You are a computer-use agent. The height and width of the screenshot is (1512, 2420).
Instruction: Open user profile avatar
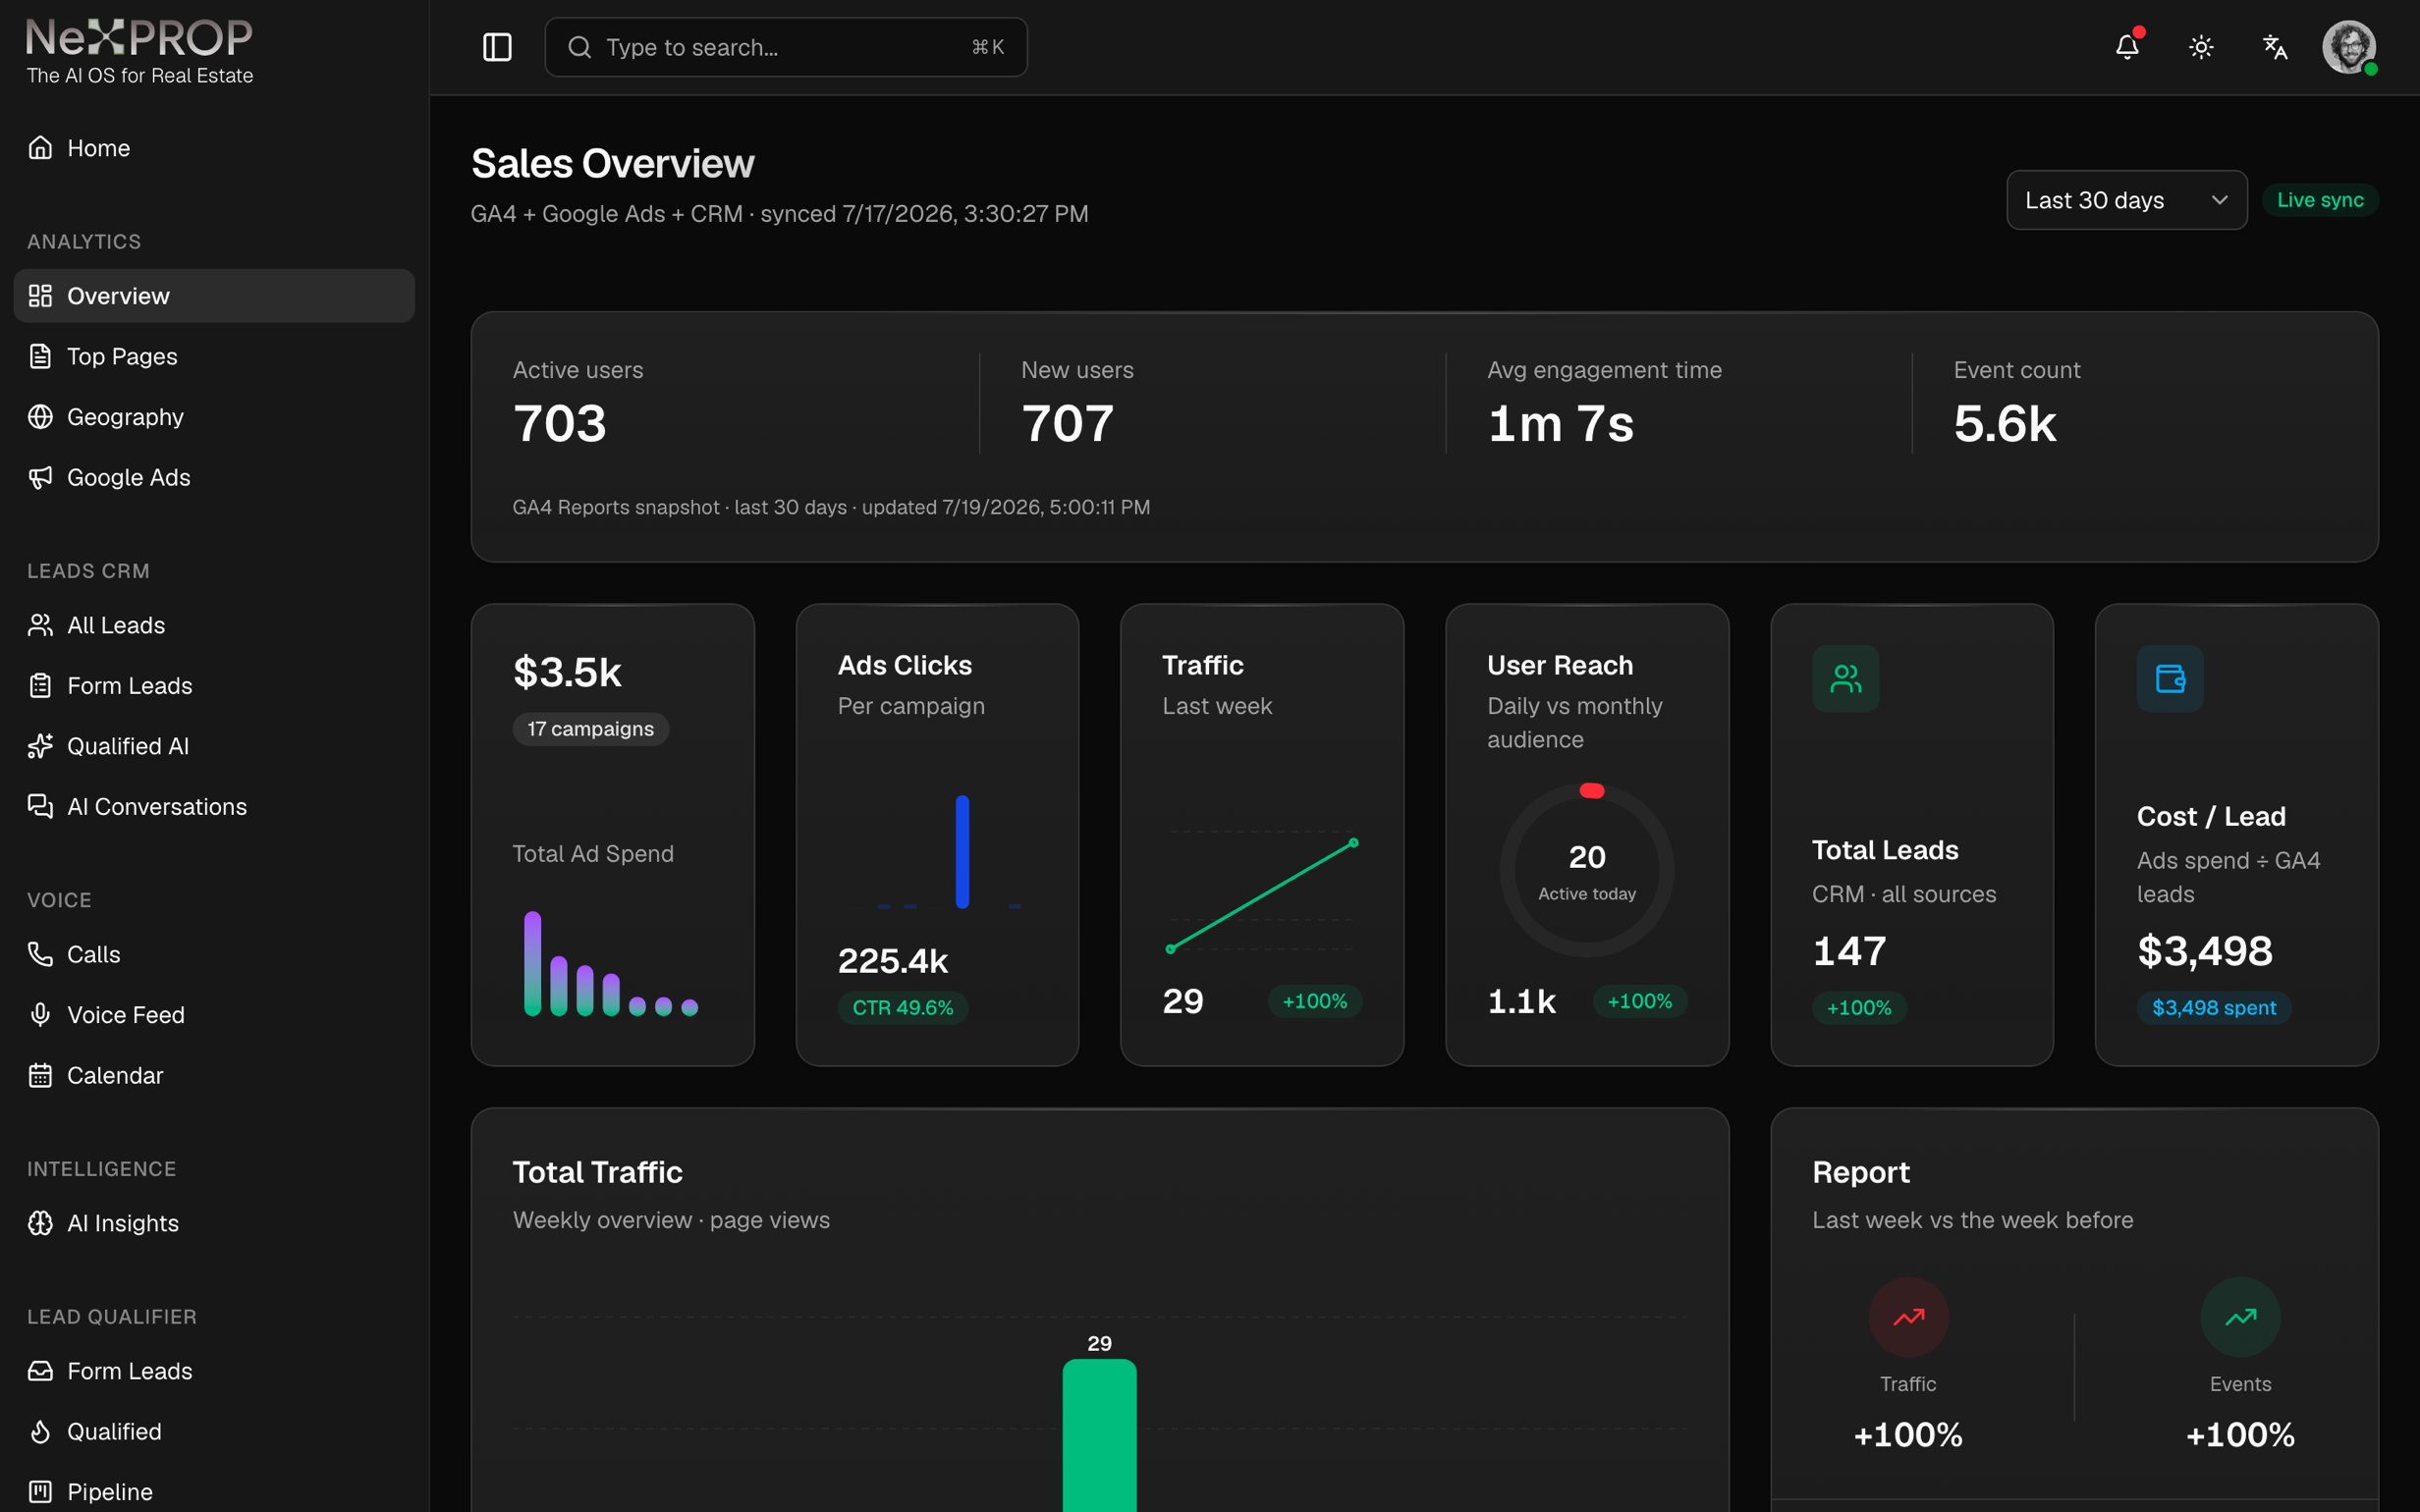(2348, 47)
